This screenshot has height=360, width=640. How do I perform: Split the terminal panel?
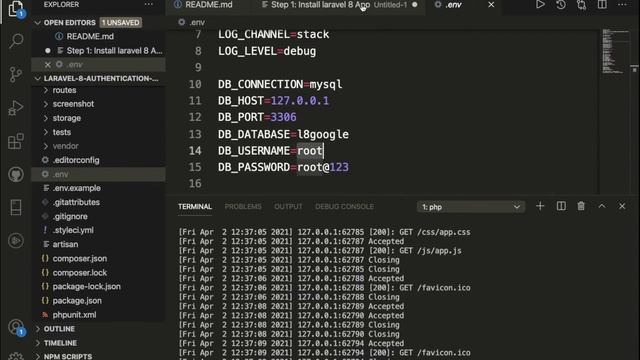point(561,207)
